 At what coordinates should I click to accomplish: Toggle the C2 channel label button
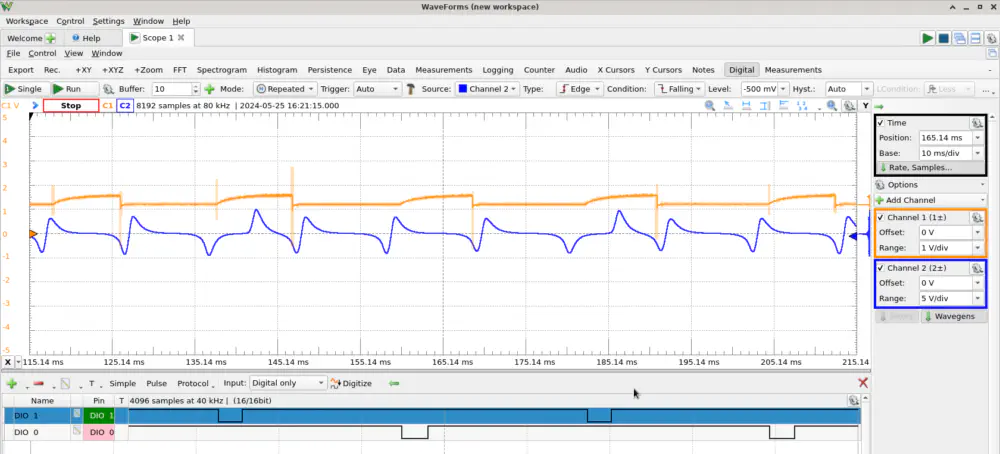pyautogui.click(x=124, y=106)
